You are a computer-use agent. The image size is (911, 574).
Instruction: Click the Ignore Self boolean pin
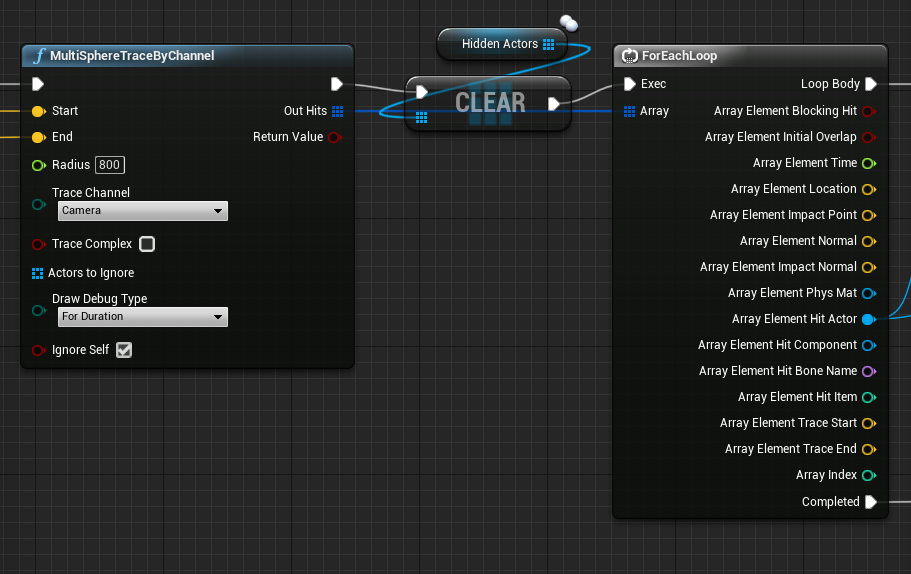coord(38,350)
